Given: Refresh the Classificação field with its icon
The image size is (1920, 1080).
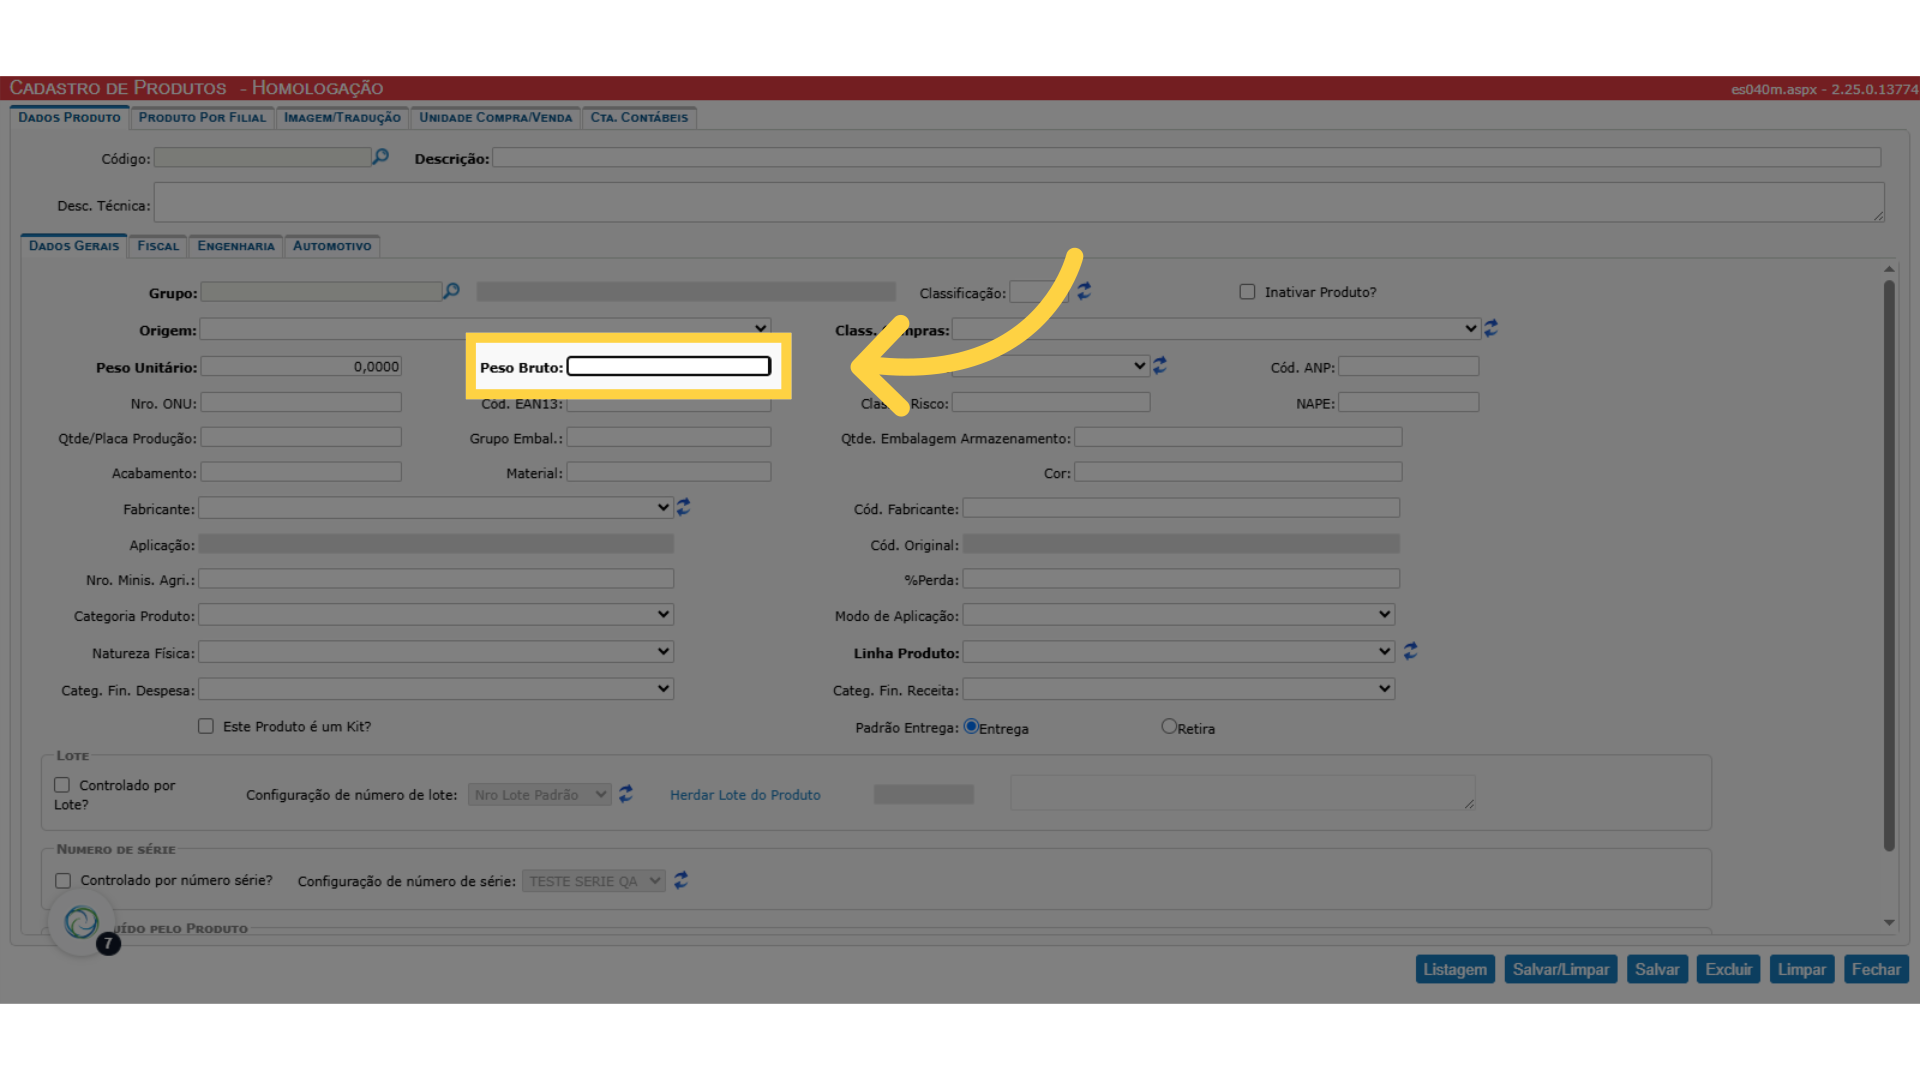Looking at the screenshot, I should point(1084,291).
